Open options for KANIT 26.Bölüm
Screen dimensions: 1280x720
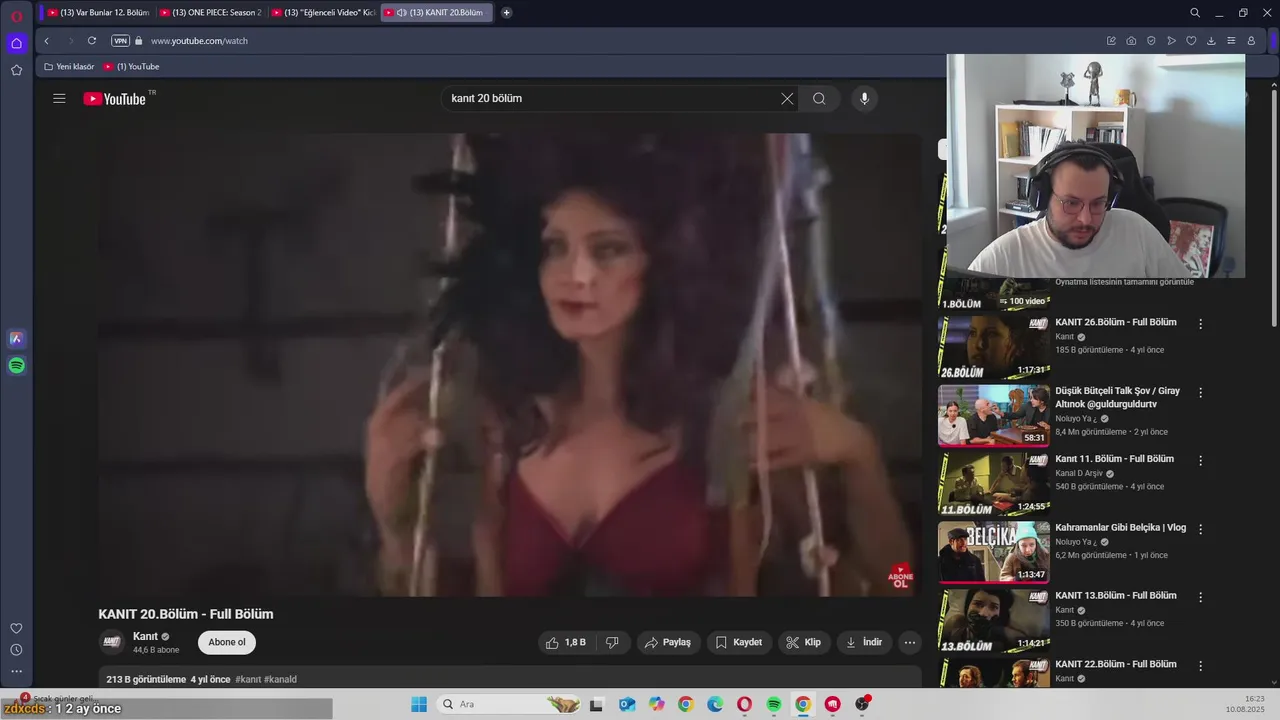[x=1201, y=324]
